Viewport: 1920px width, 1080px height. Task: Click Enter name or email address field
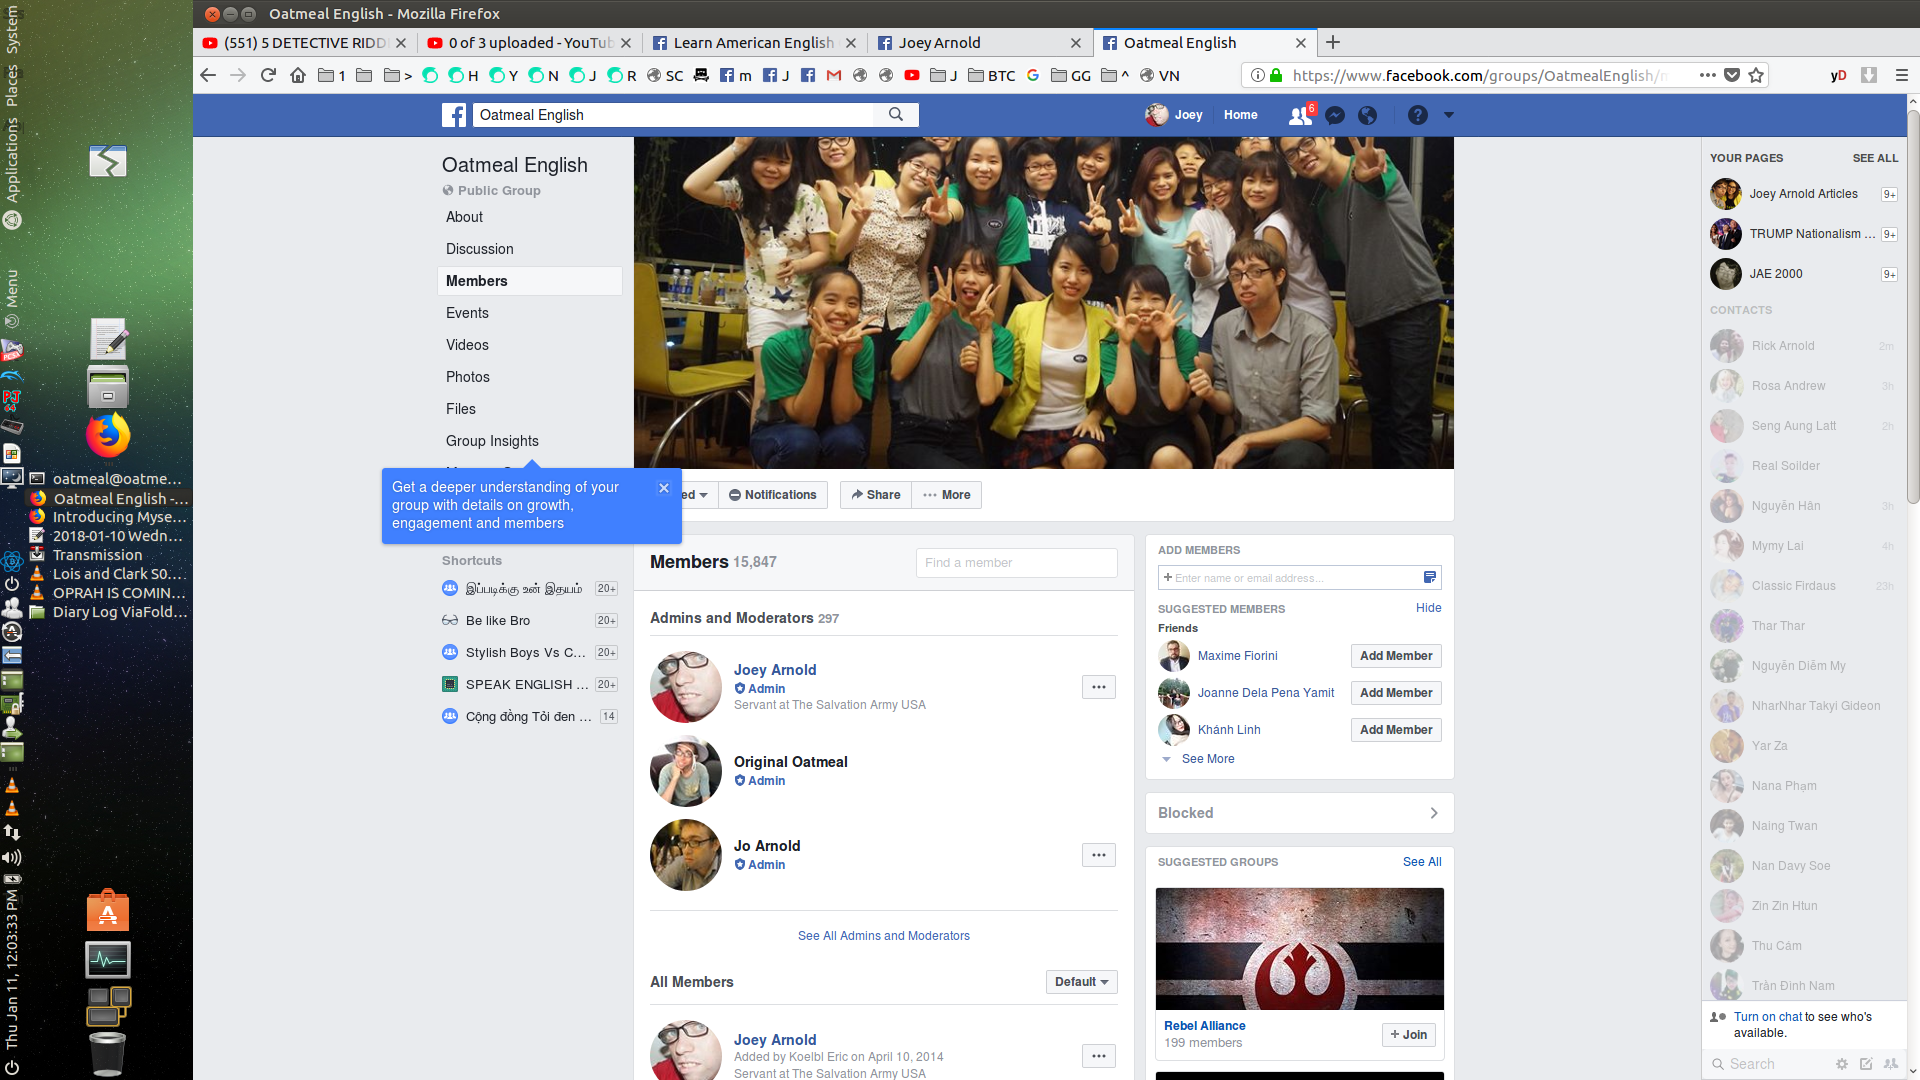click(x=1299, y=578)
